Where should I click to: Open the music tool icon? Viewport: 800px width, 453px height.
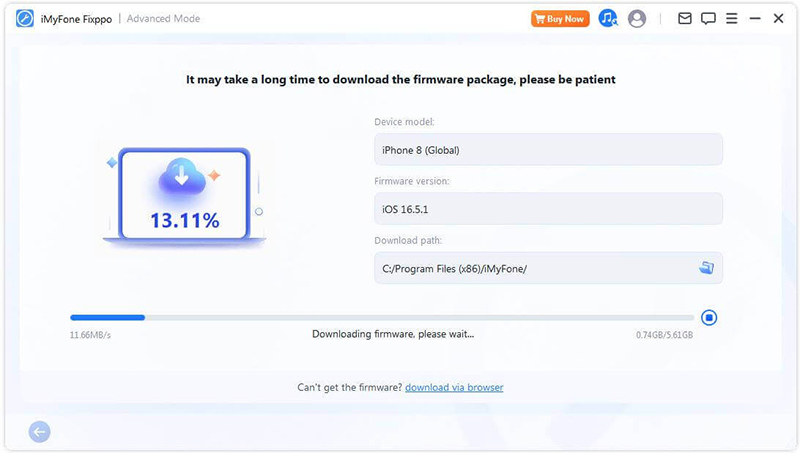608,18
